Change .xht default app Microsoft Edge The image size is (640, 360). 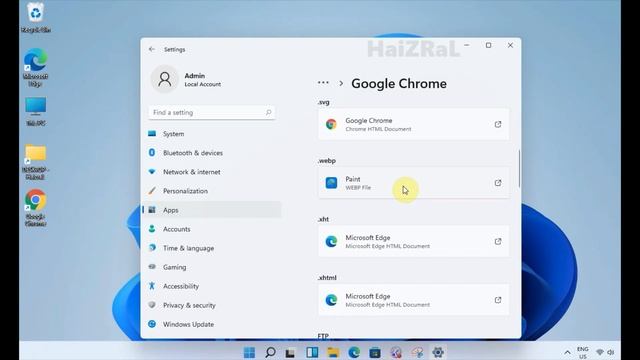click(413, 242)
